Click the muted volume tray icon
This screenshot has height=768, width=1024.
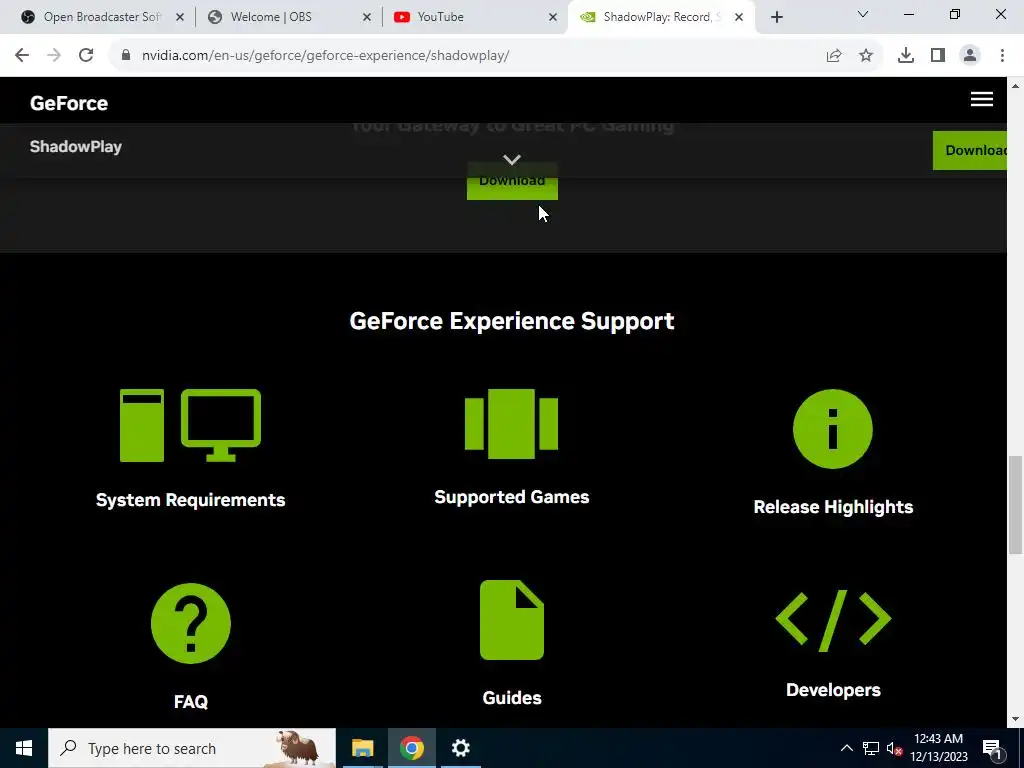click(x=895, y=749)
